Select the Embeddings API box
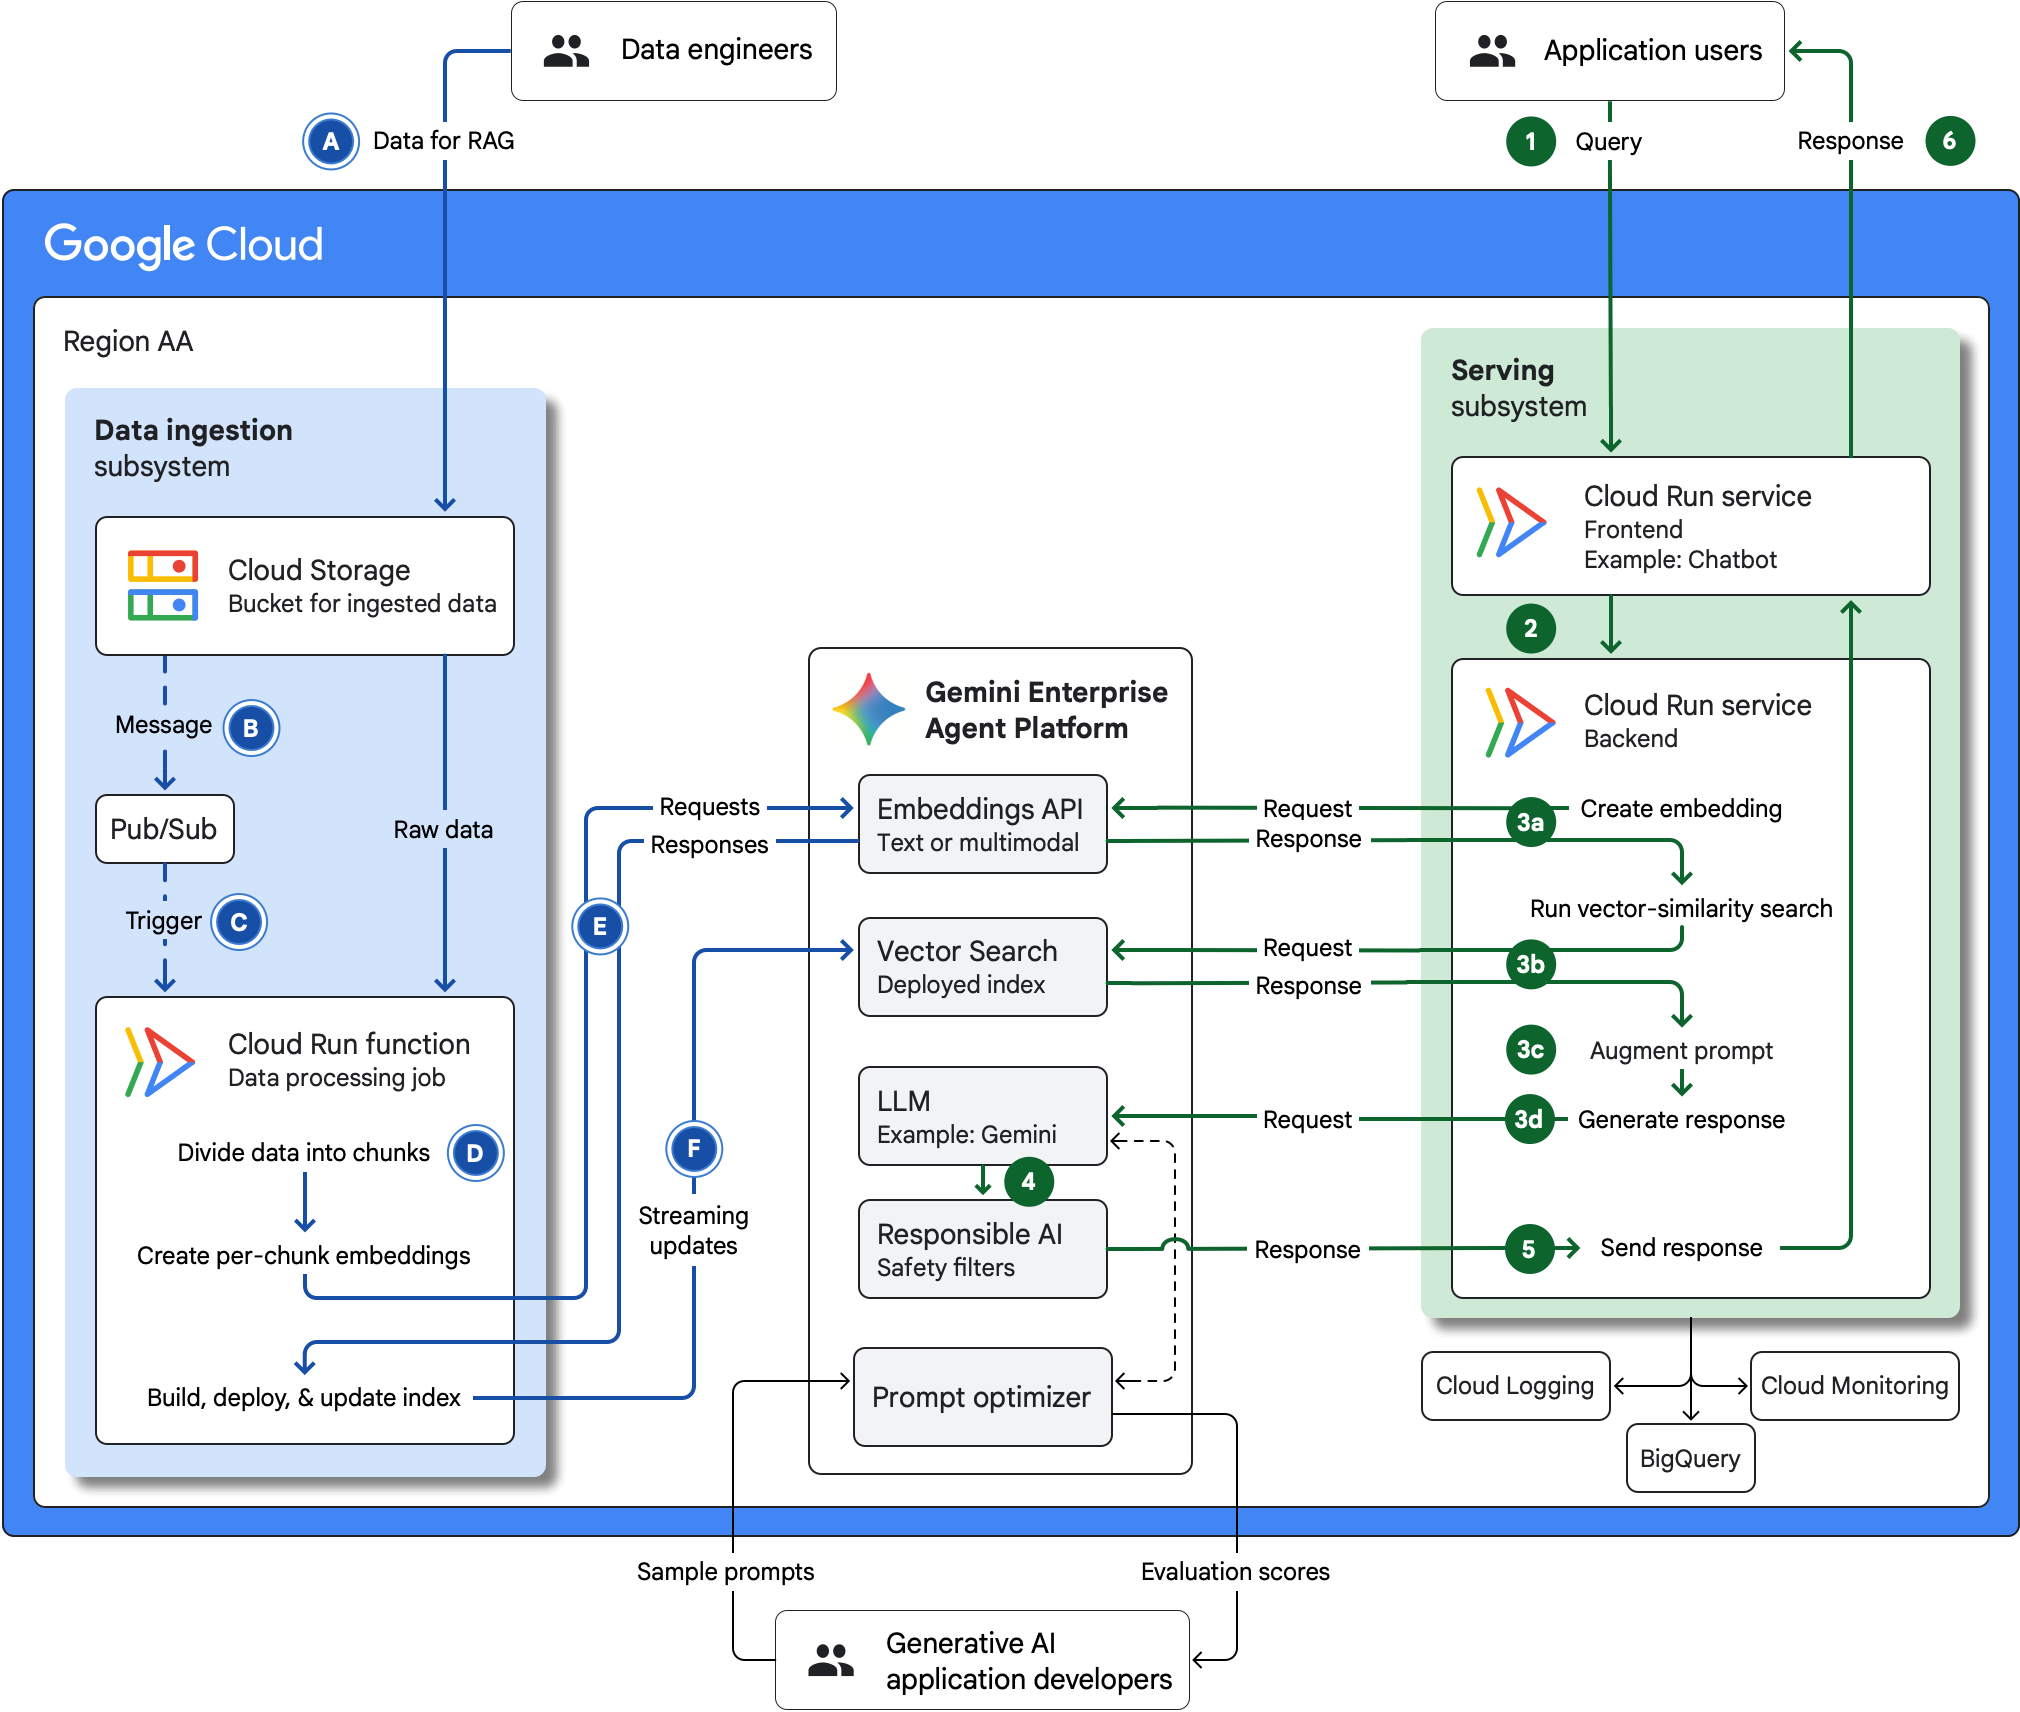Screen dimensions: 2020x1712 pyautogui.click(x=983, y=824)
